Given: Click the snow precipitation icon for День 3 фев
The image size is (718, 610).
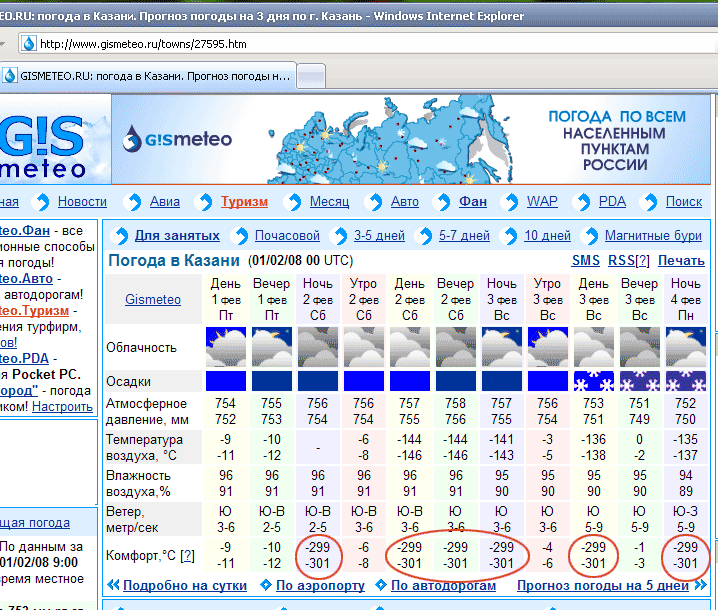Looking at the screenshot, I should click(593, 381).
